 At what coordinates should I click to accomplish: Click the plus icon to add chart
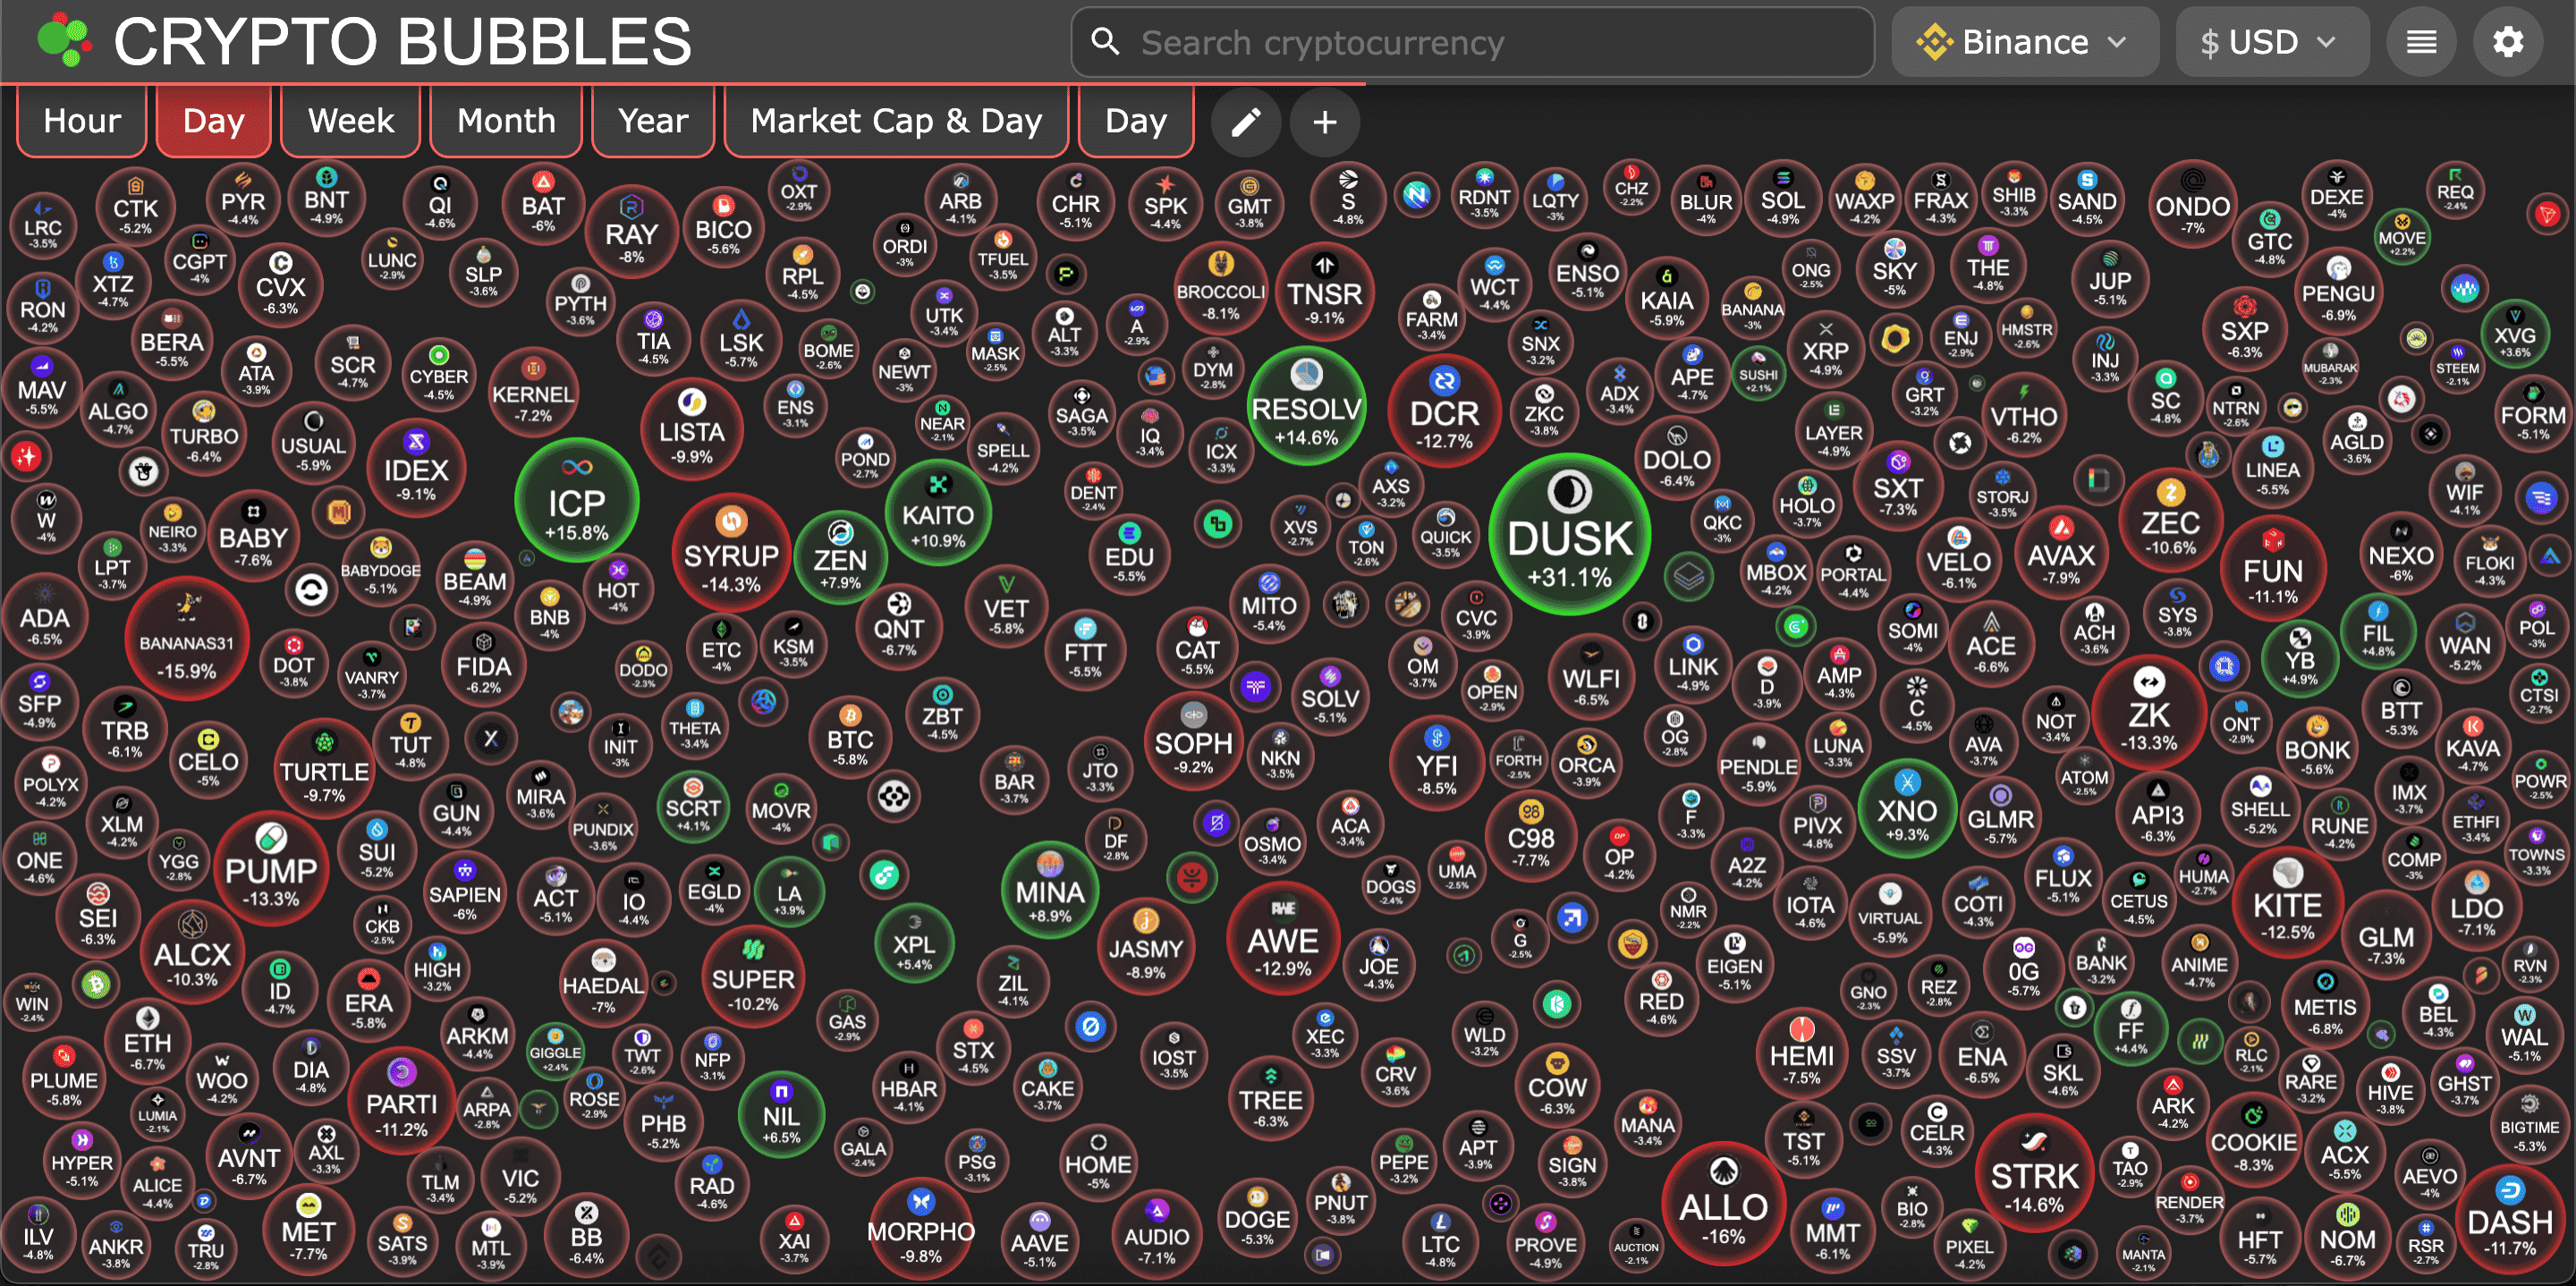coord(1324,122)
